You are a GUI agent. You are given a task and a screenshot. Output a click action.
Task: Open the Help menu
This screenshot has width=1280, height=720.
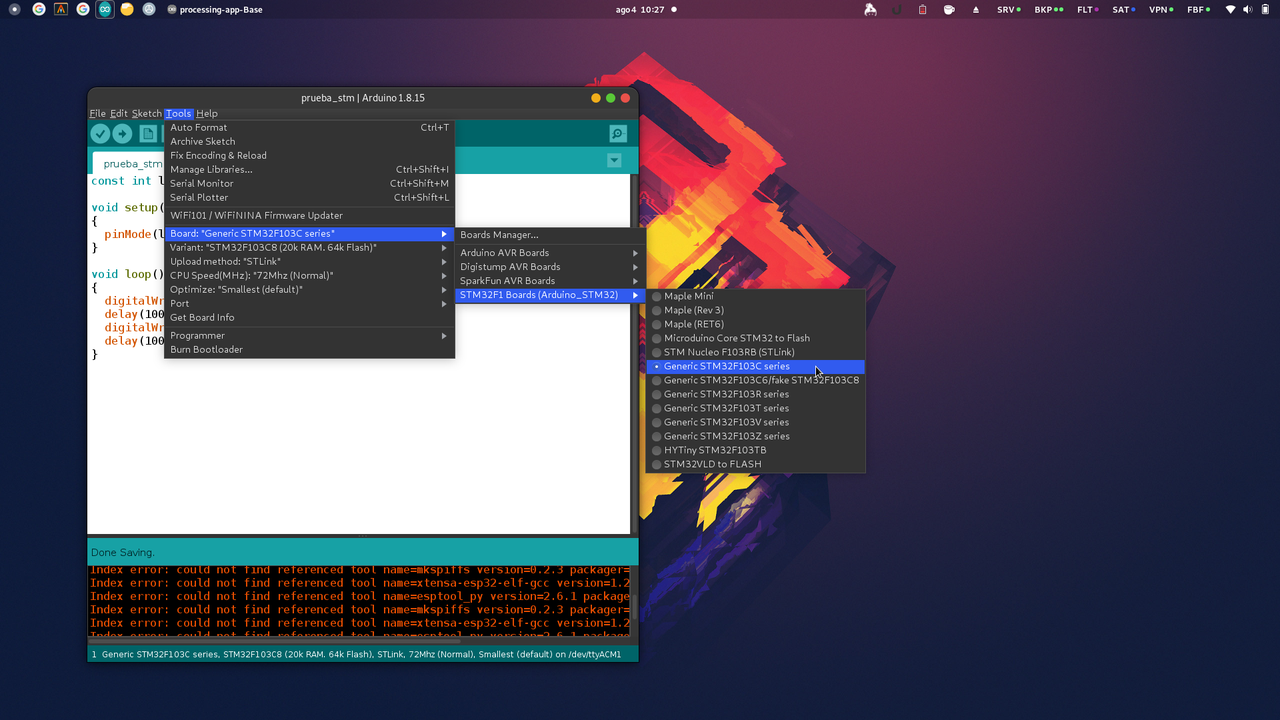click(207, 114)
